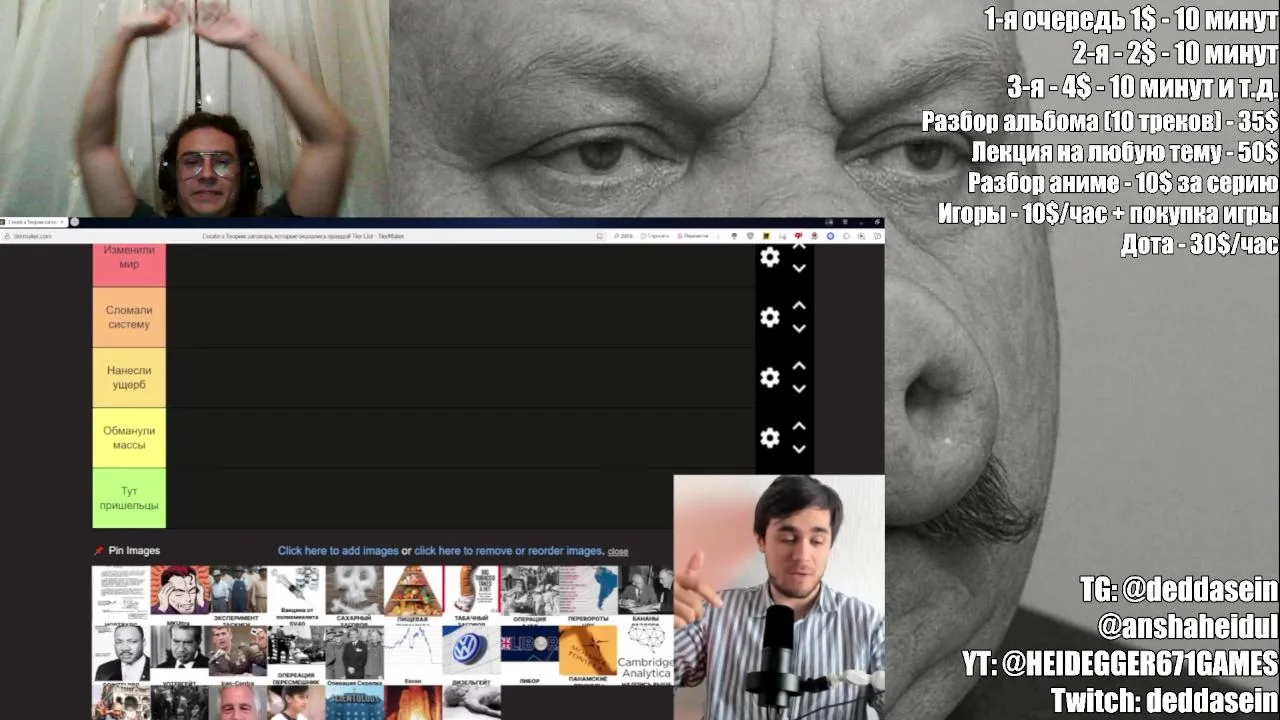Image resolution: width=1280 pixels, height=720 pixels.
Task: Click the orange Сломали систему tier label
Action: point(129,317)
